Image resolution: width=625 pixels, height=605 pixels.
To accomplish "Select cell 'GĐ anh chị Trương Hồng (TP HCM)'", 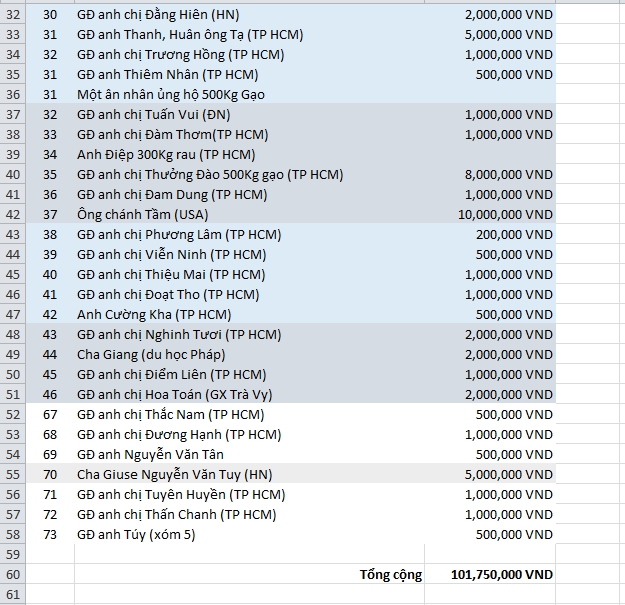I will coord(250,55).
